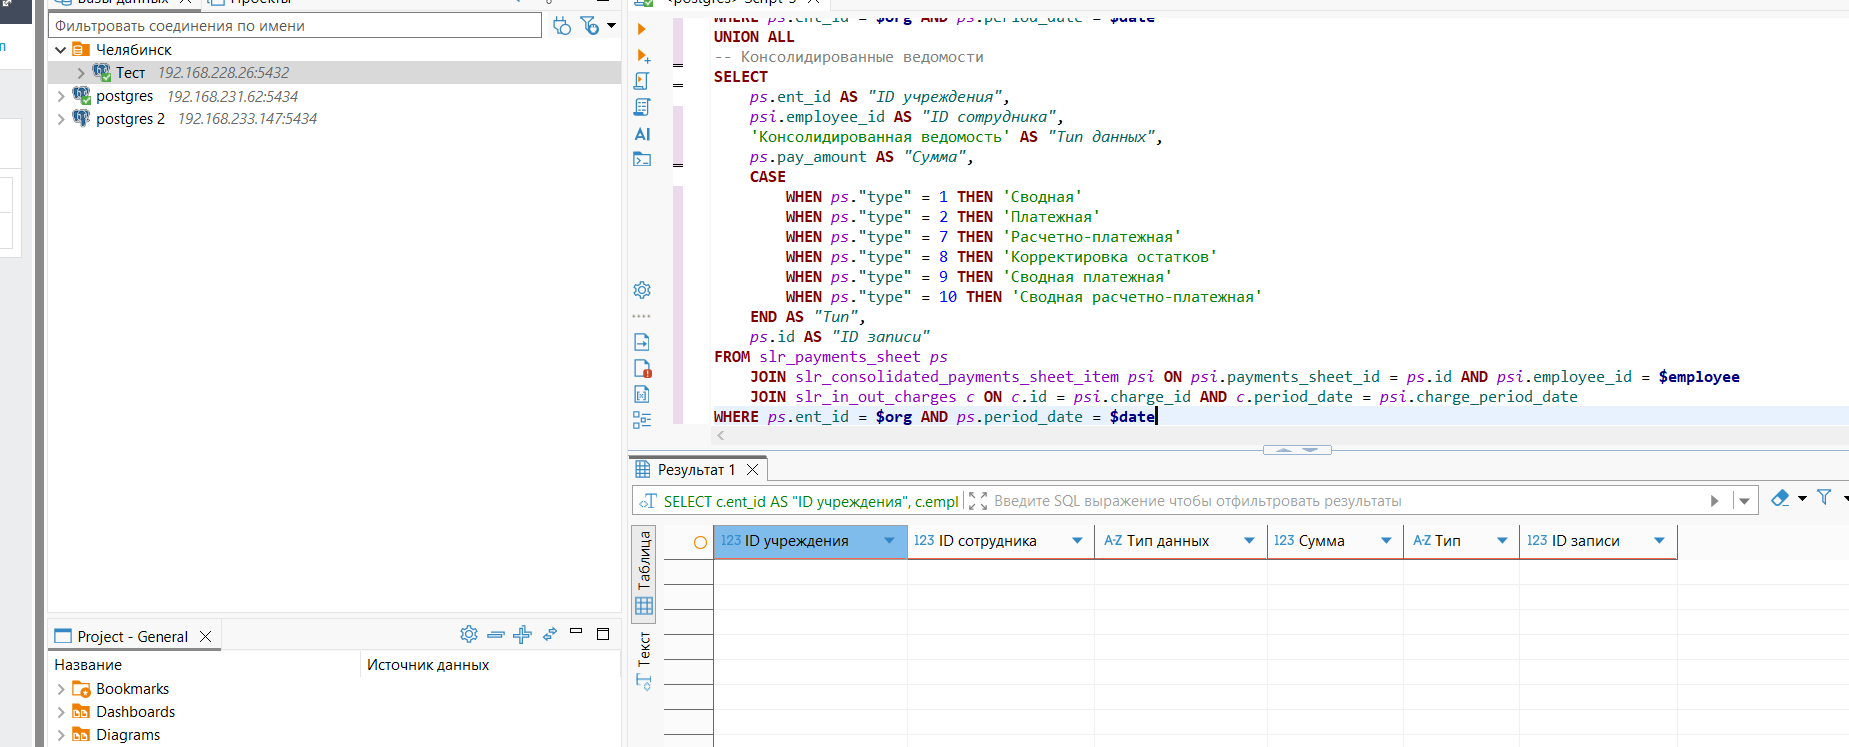Open the Сумма column dropdown arrow

tap(1386, 541)
